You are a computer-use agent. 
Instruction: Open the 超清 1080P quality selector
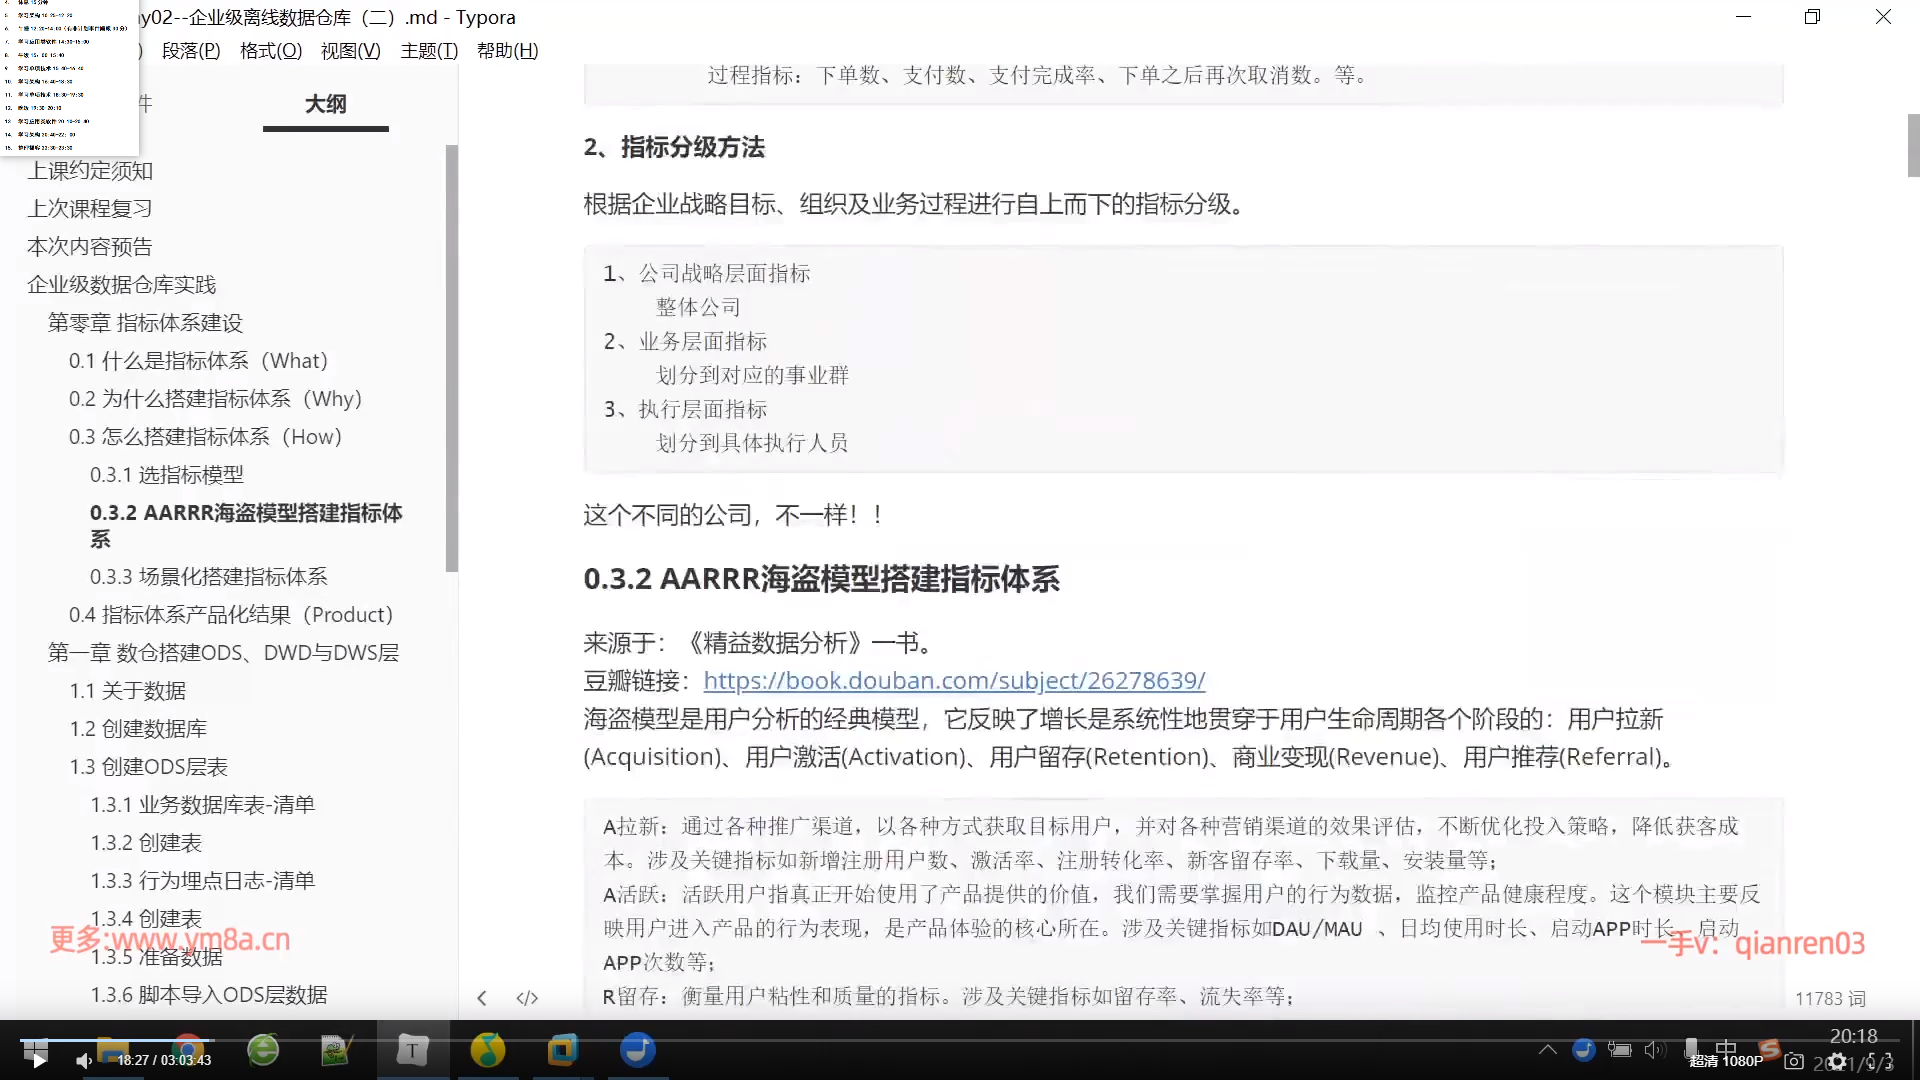point(1726,1061)
